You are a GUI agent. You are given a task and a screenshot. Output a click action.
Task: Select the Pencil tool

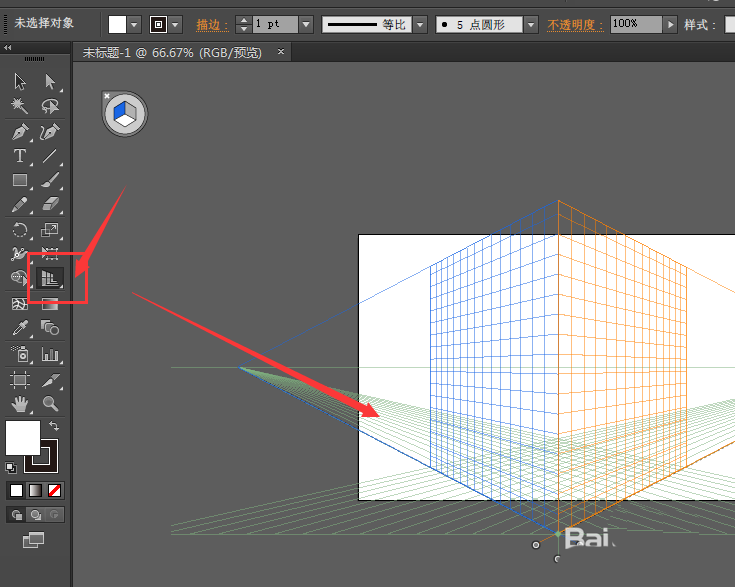(x=20, y=204)
